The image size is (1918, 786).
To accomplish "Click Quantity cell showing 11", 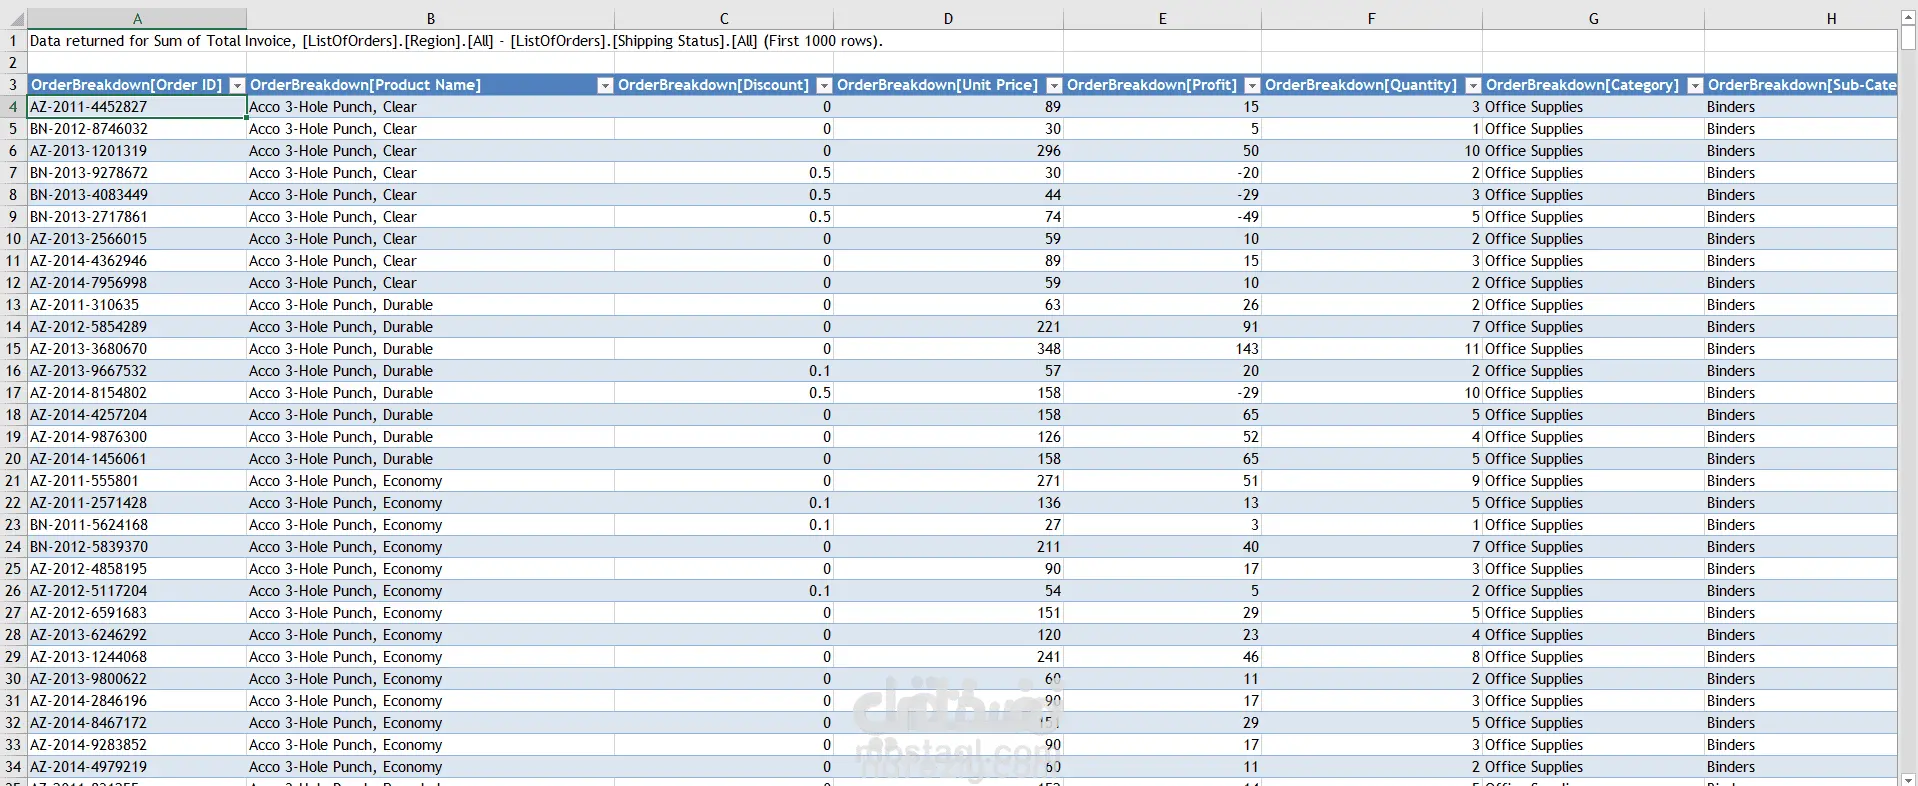I will click(1371, 349).
